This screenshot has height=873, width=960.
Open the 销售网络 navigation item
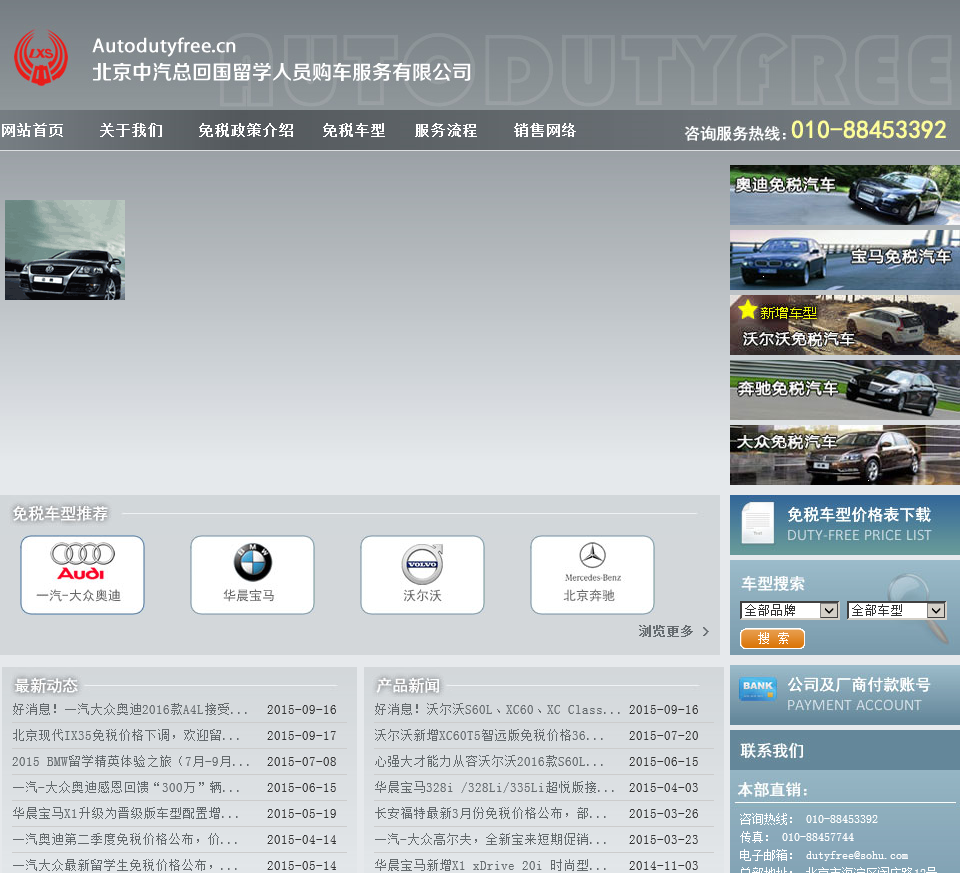(x=545, y=131)
